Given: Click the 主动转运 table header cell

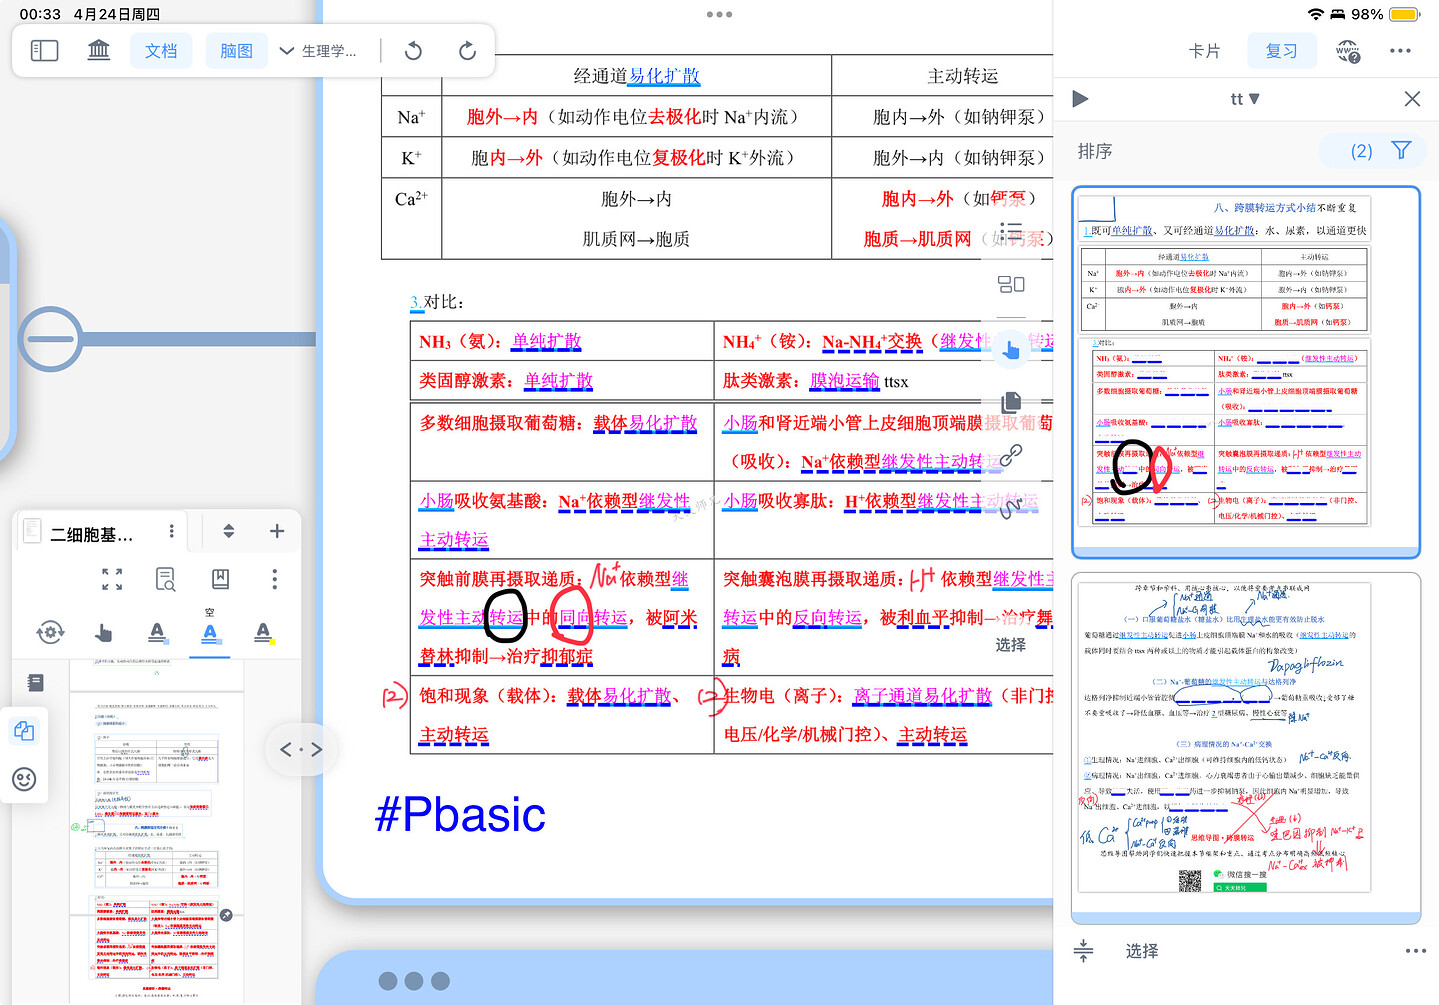Looking at the screenshot, I should coord(962,76).
